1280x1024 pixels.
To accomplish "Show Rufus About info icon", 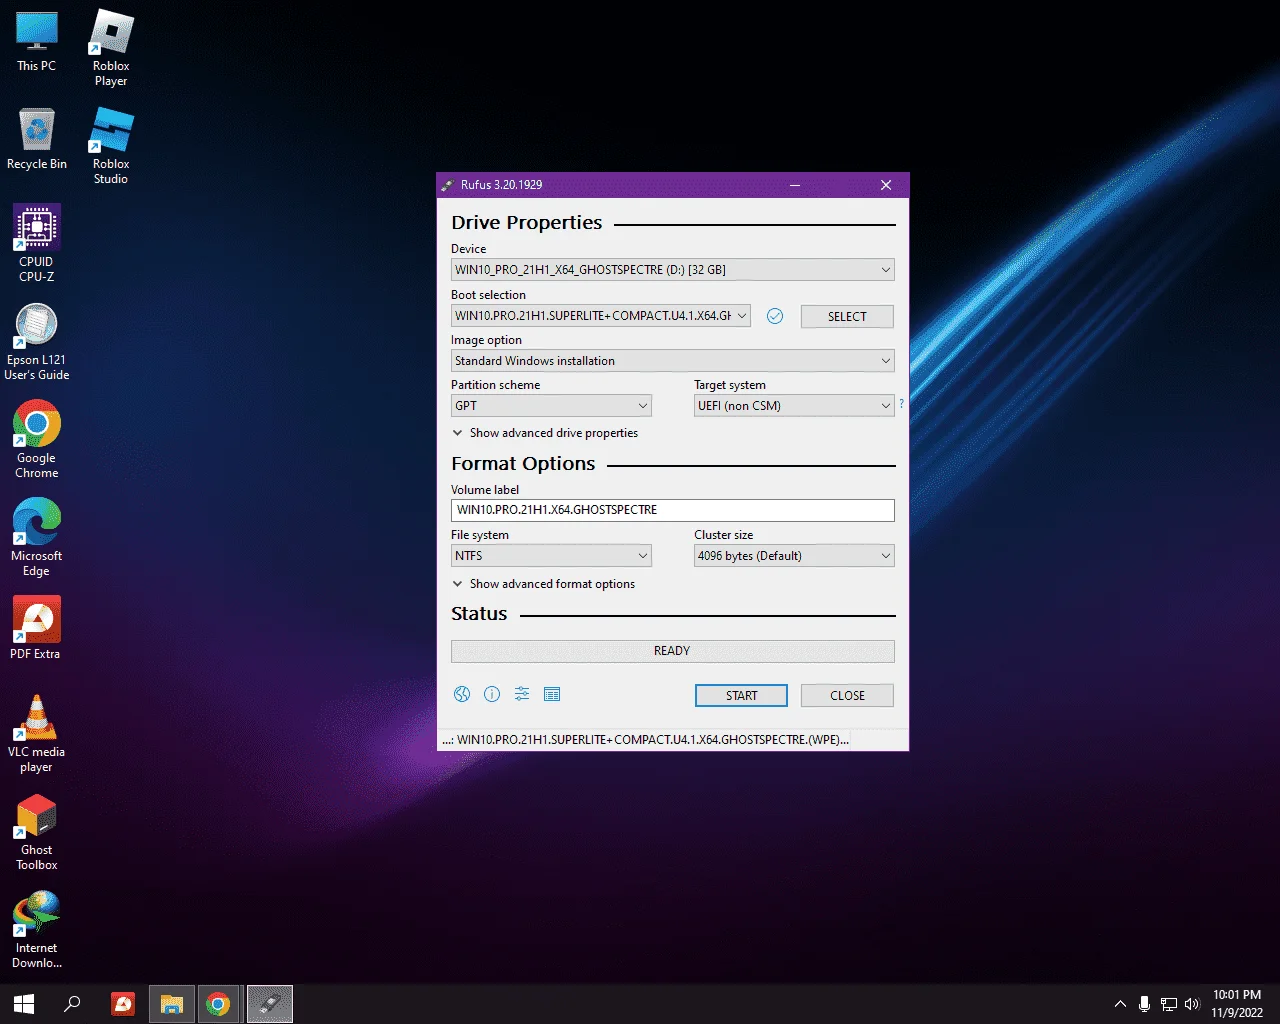I will (x=492, y=694).
